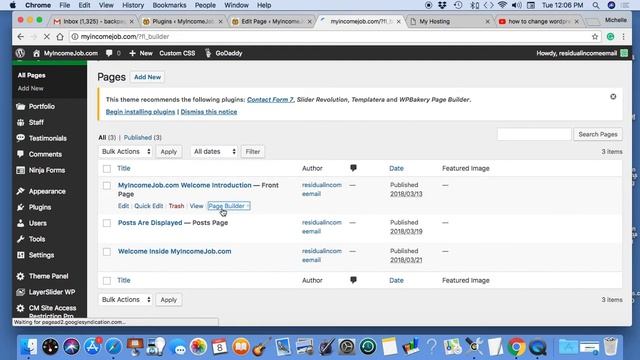This screenshot has width=640, height=360.
Task: Open Comments in the sidebar
Action: [x=45, y=154]
